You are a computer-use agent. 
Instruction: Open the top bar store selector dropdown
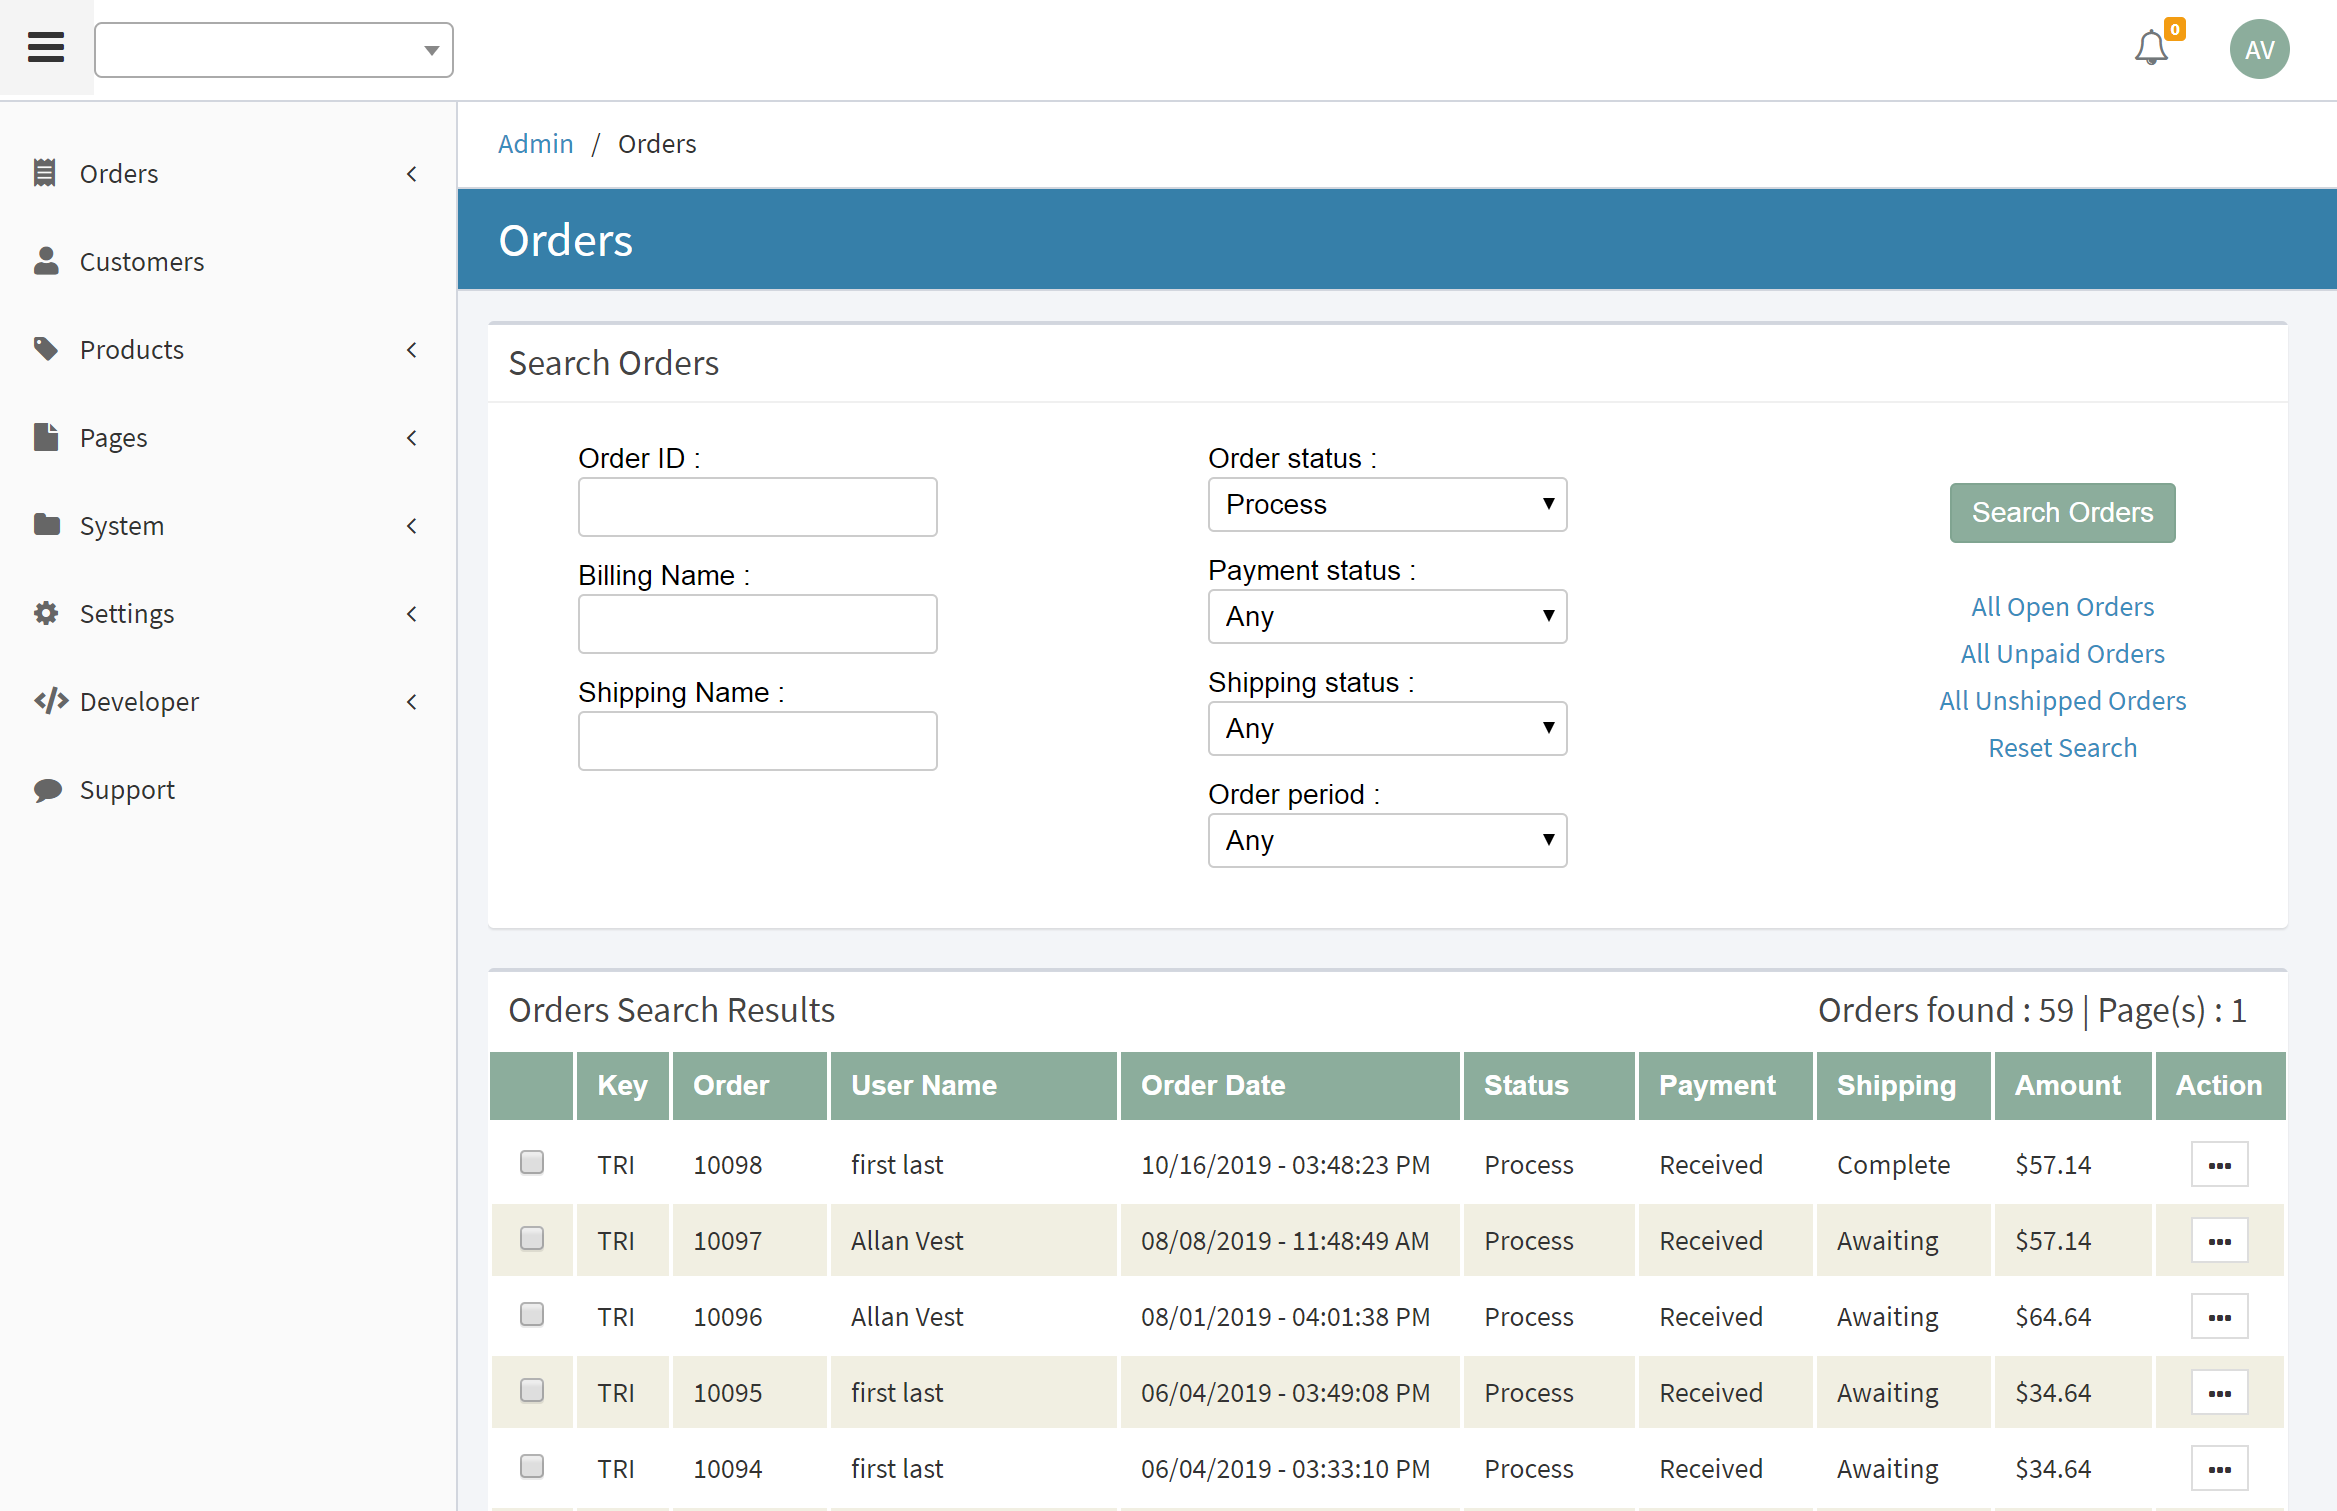pyautogui.click(x=274, y=50)
